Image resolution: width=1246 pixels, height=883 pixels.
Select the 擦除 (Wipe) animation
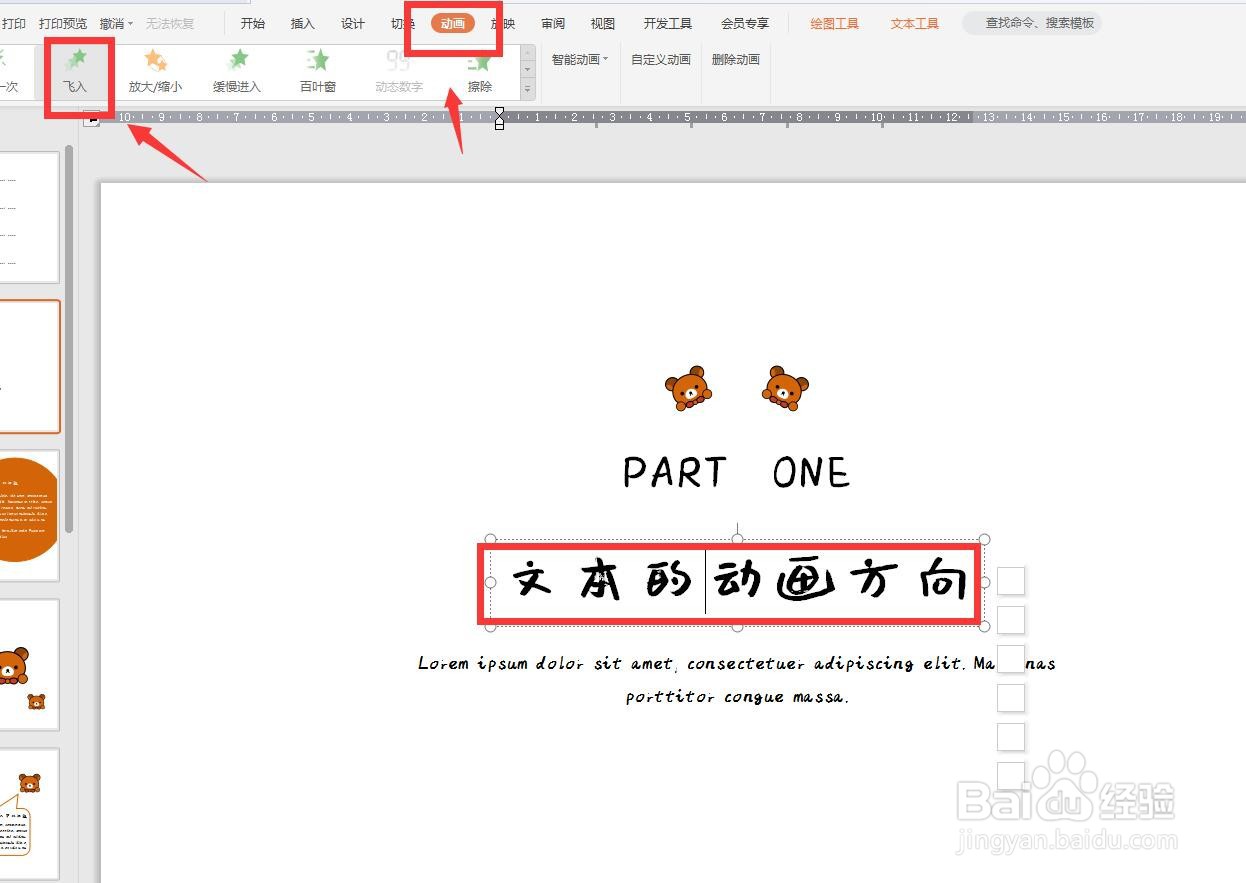[x=480, y=71]
